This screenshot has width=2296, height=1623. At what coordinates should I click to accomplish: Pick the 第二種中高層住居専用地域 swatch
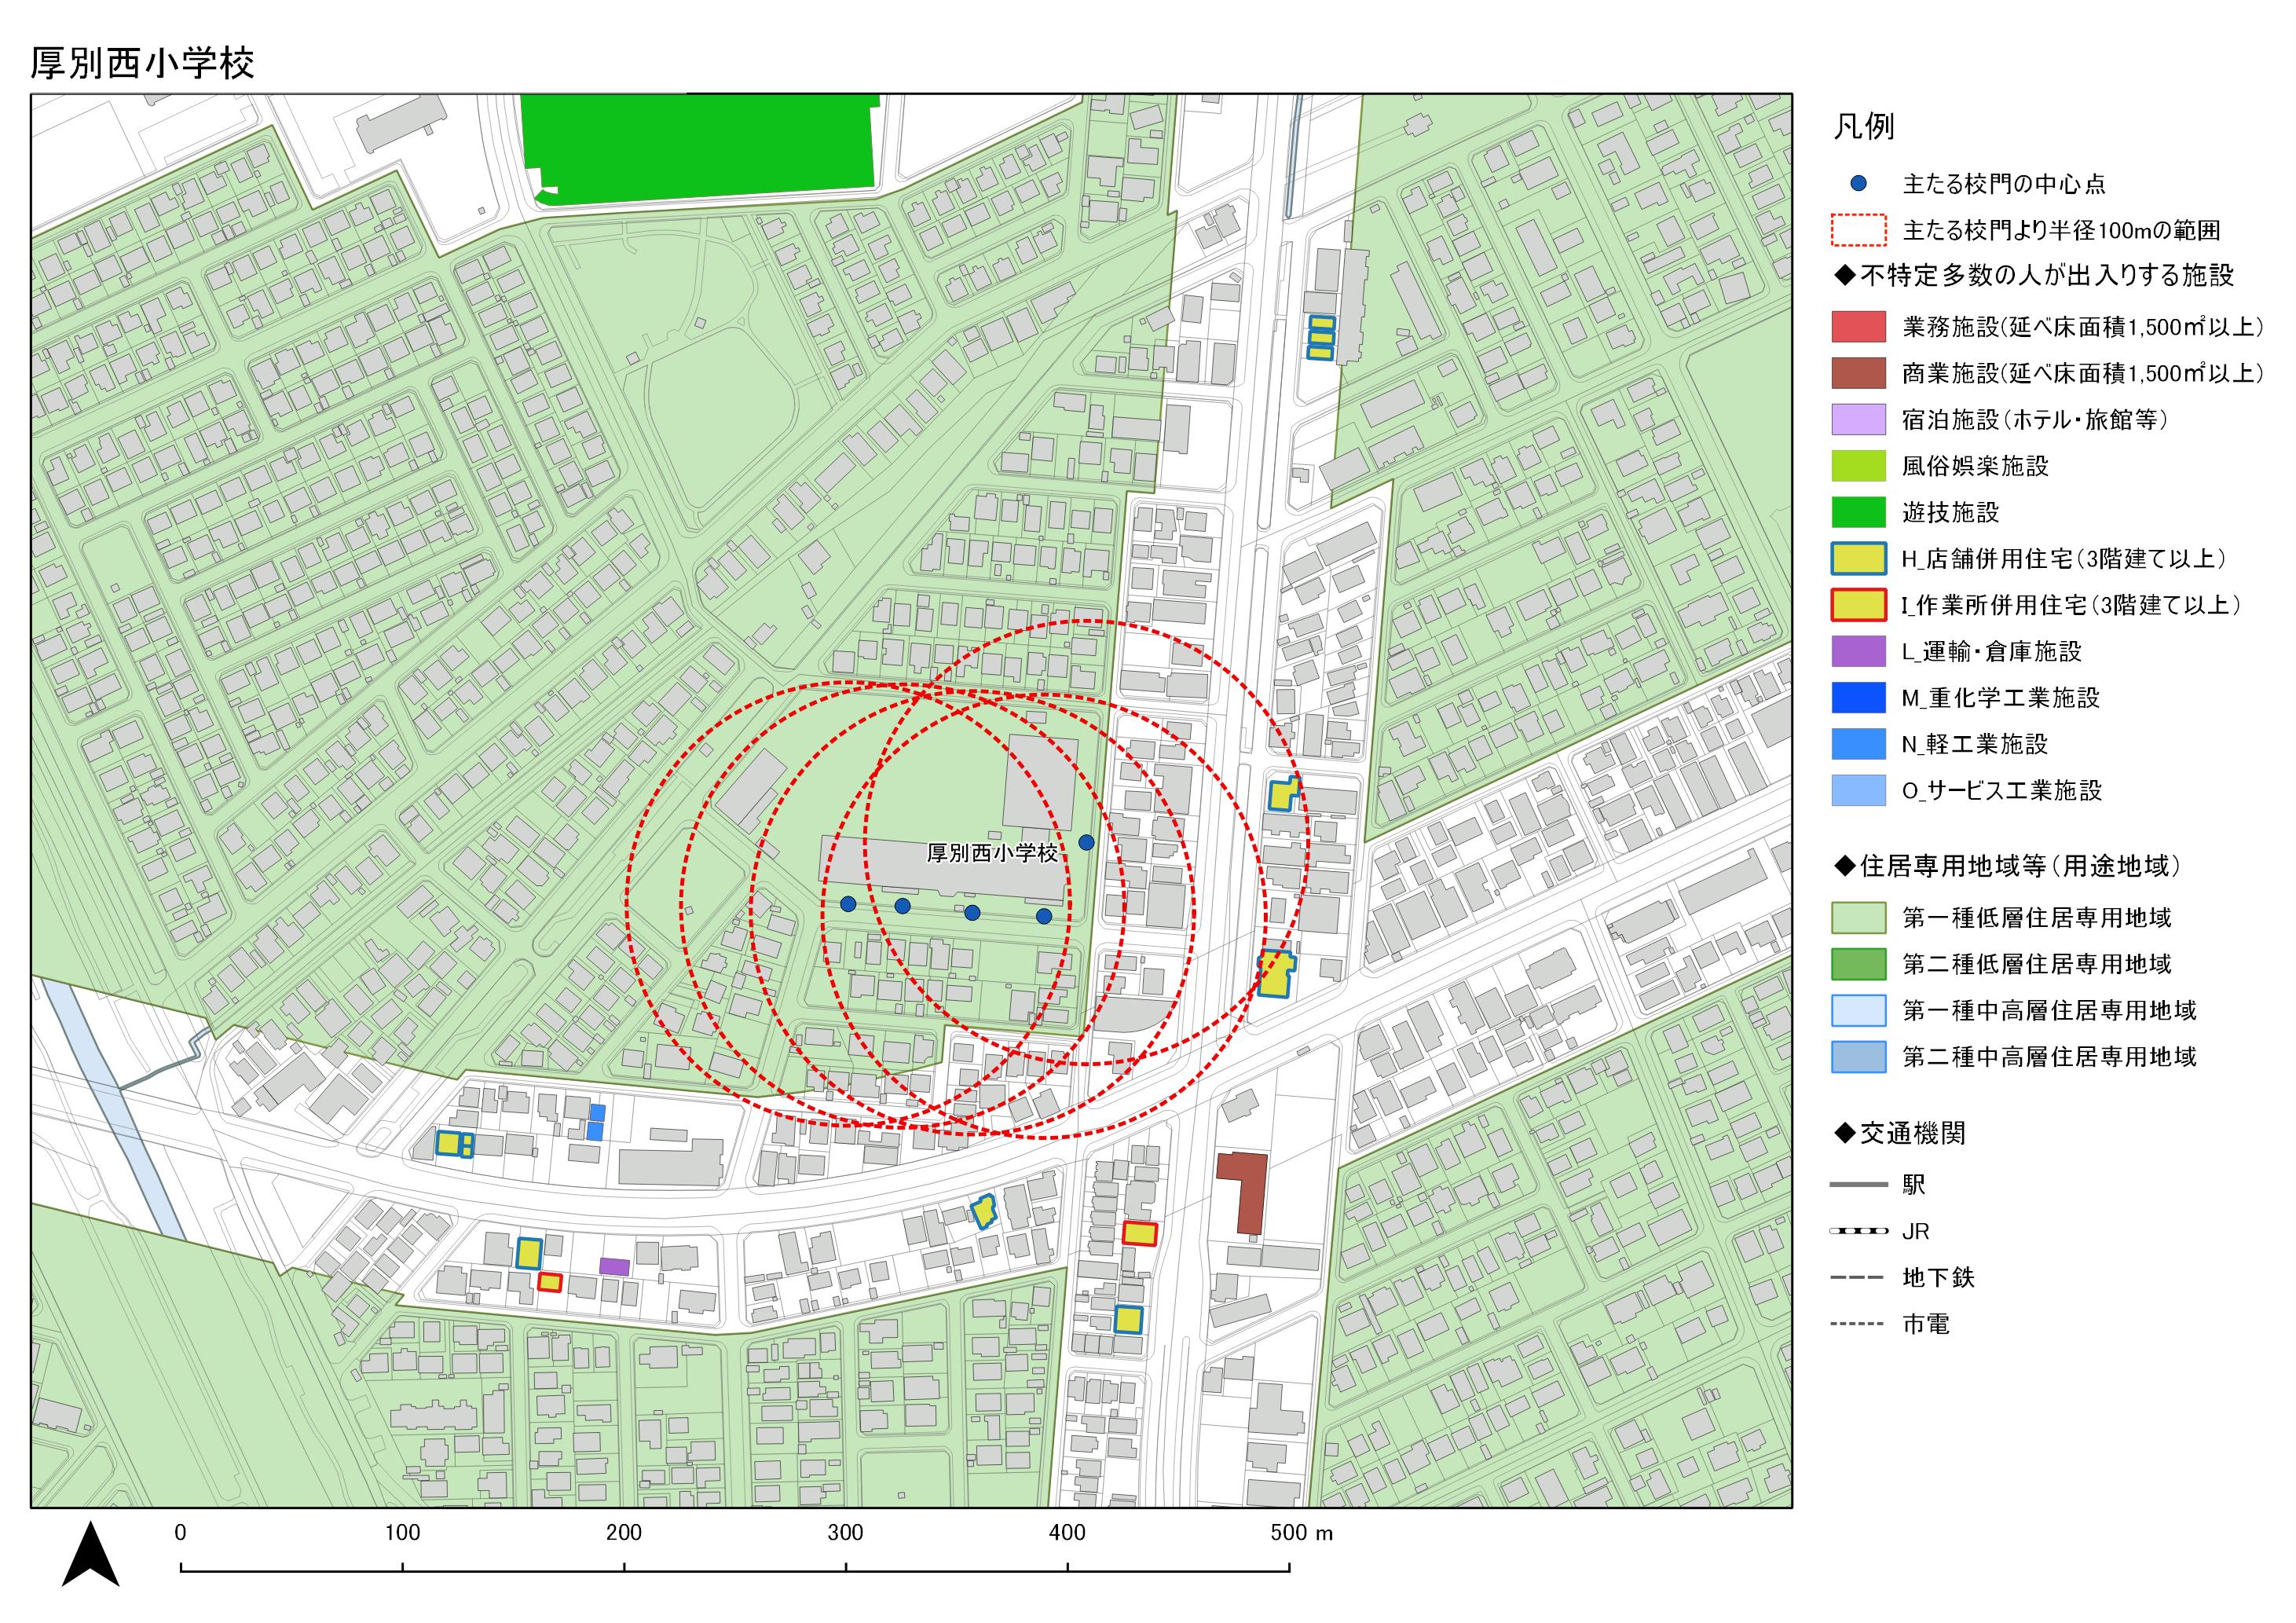point(1858,1057)
